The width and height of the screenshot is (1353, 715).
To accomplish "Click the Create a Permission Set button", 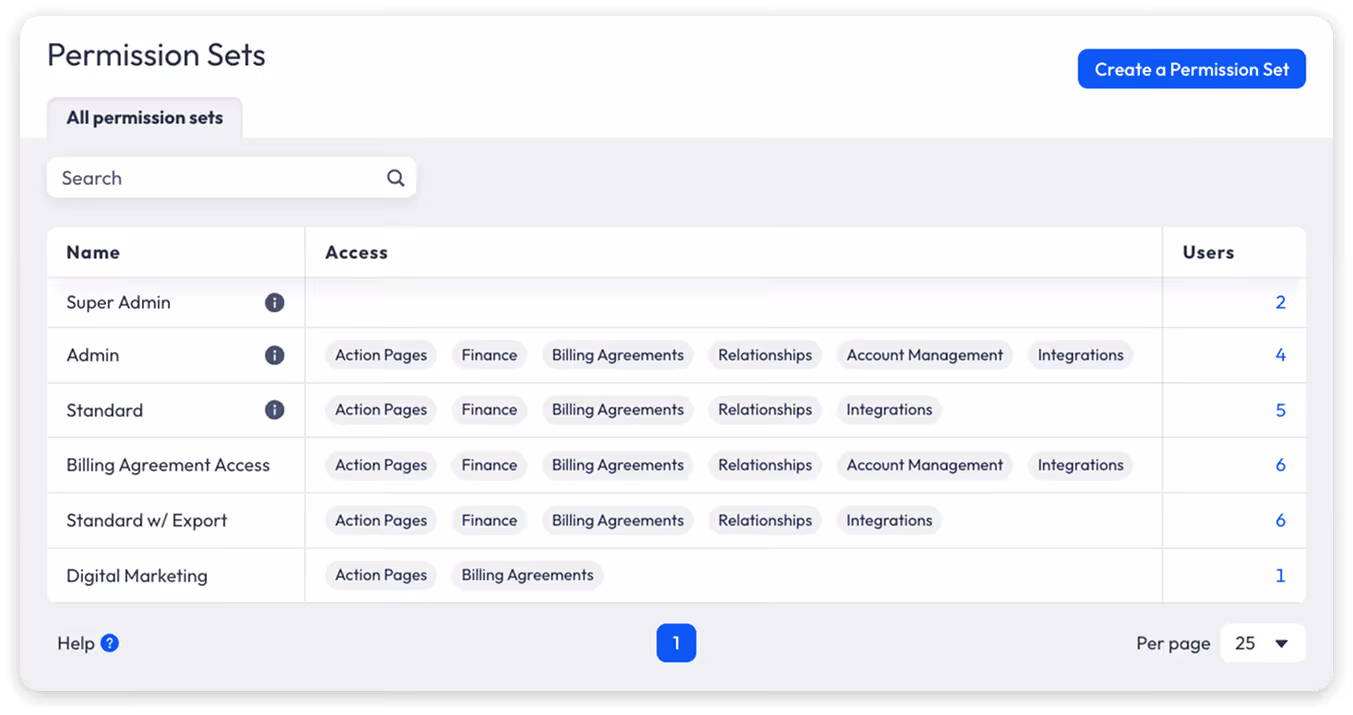I will 1191,68.
